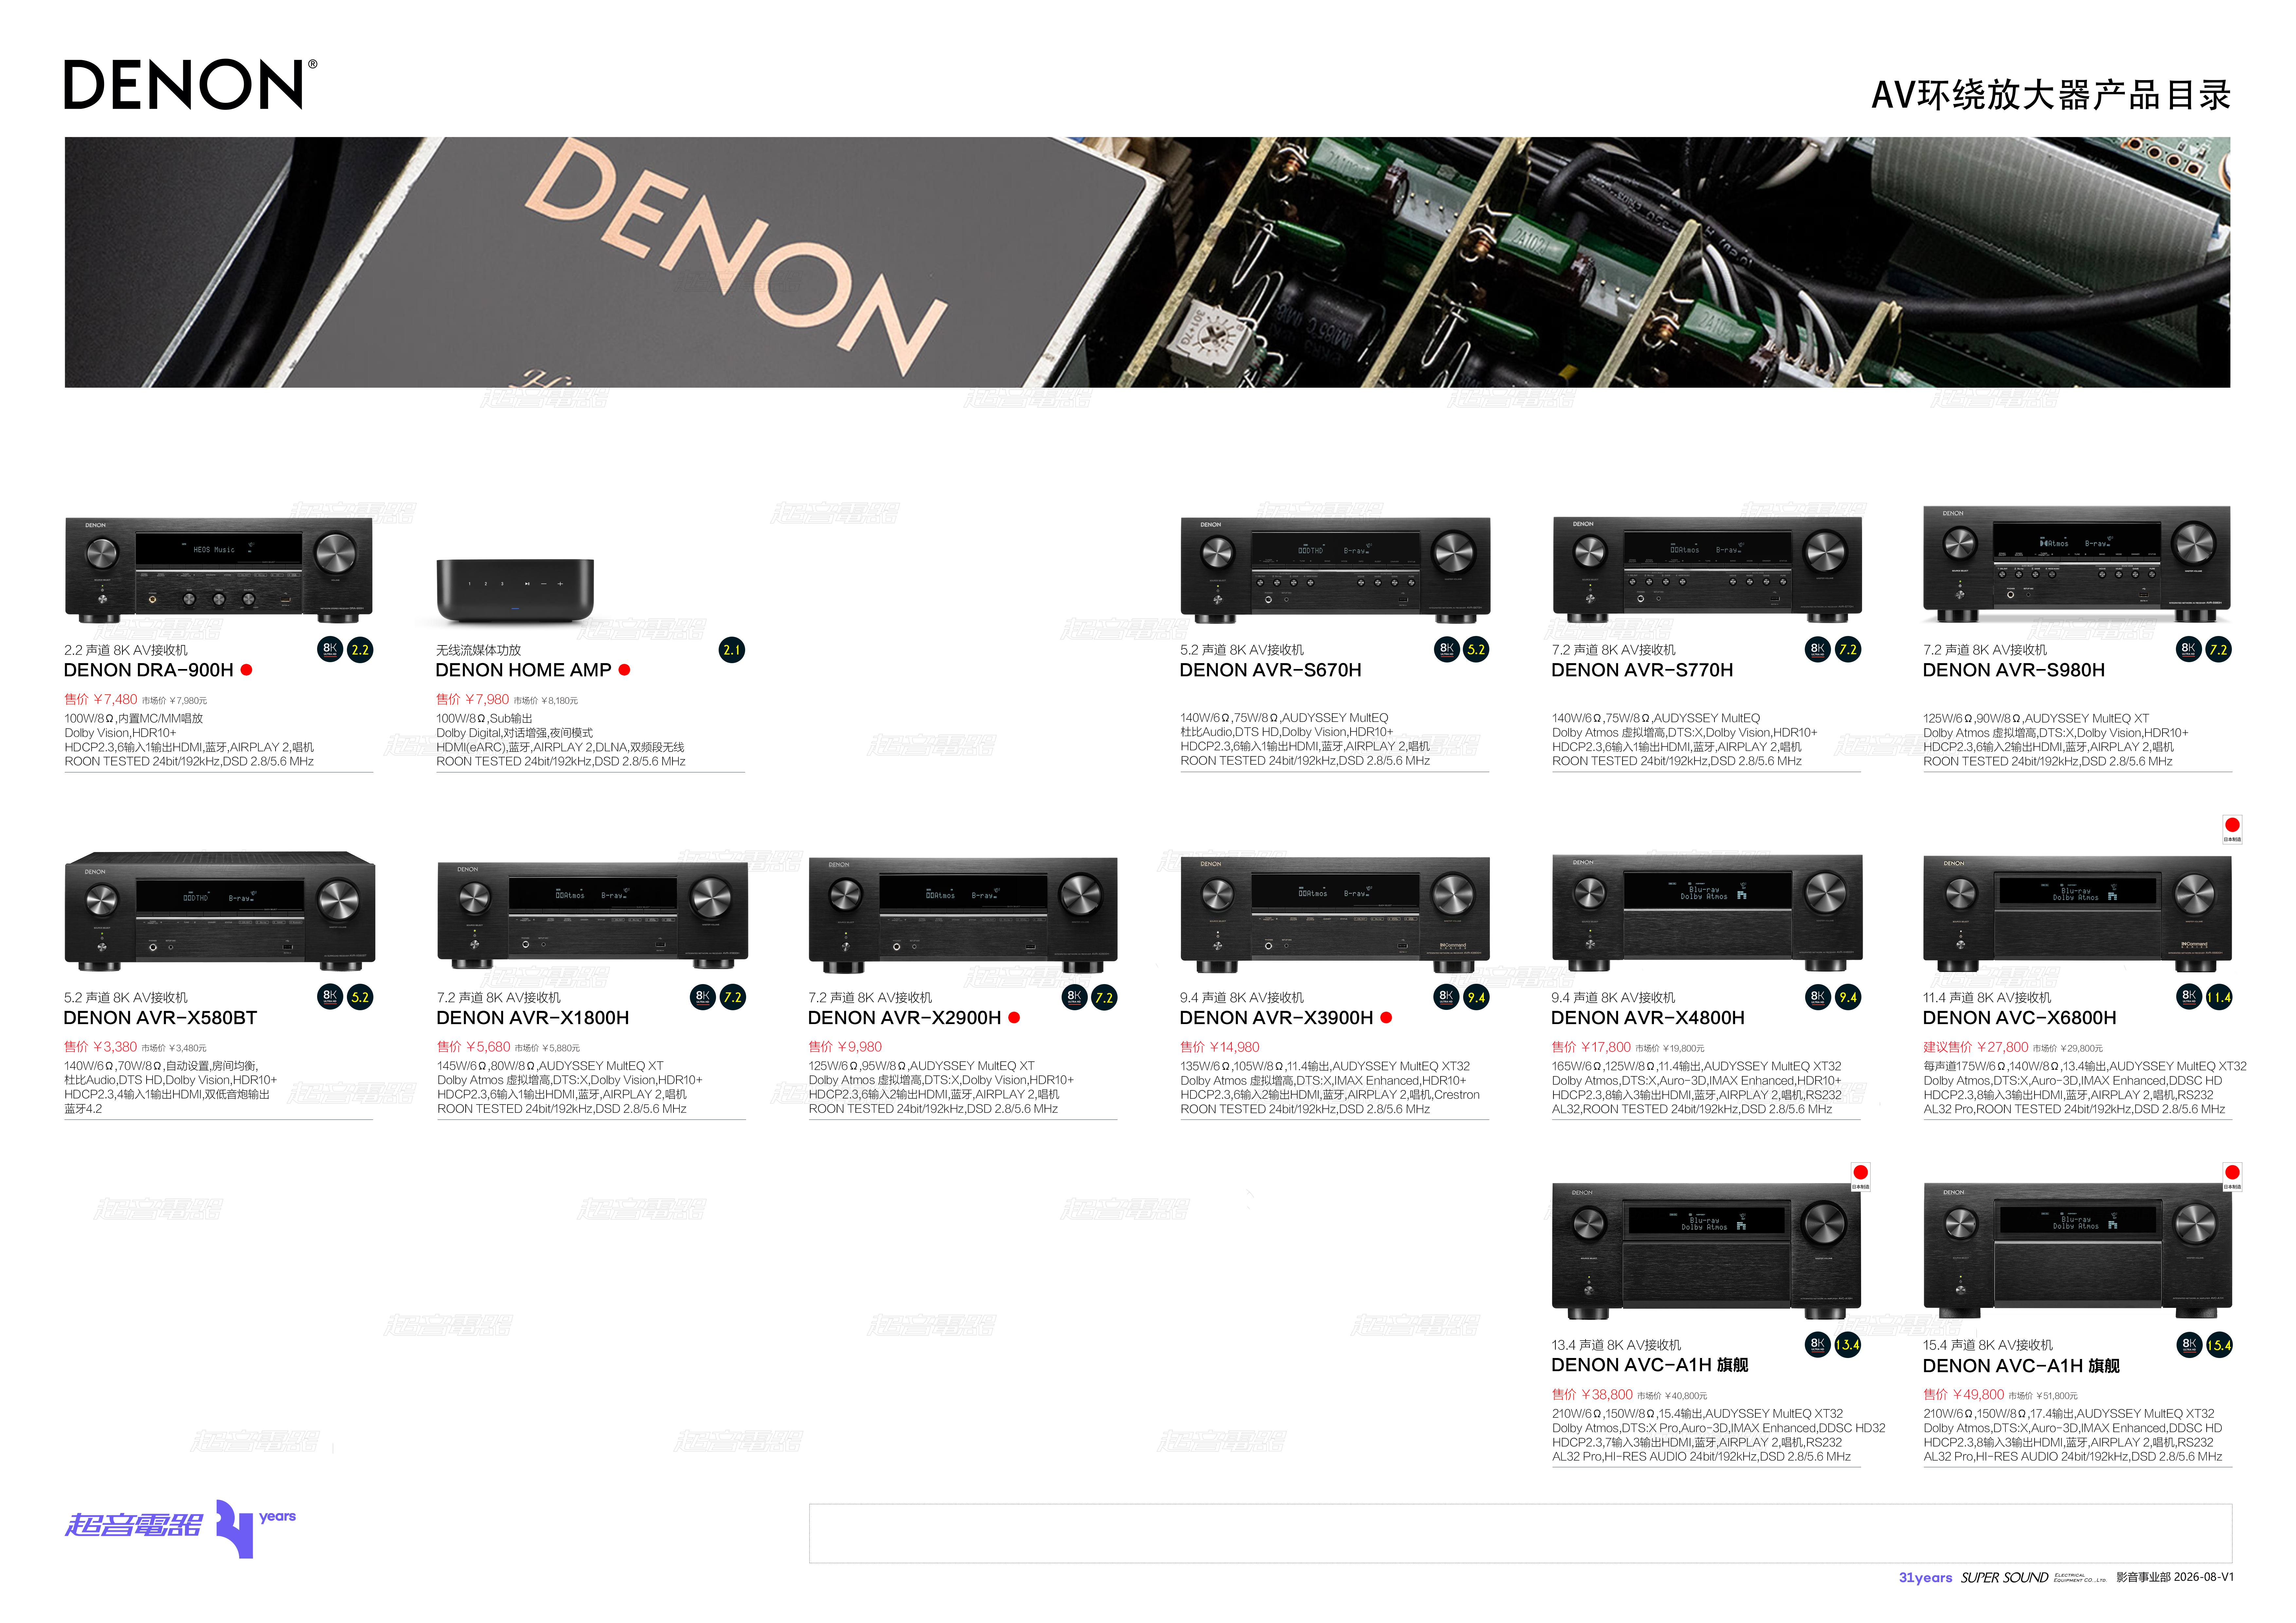Click the 11.4 channel badge for AVC-X6800H
The image size is (2296, 1623).
(2219, 997)
